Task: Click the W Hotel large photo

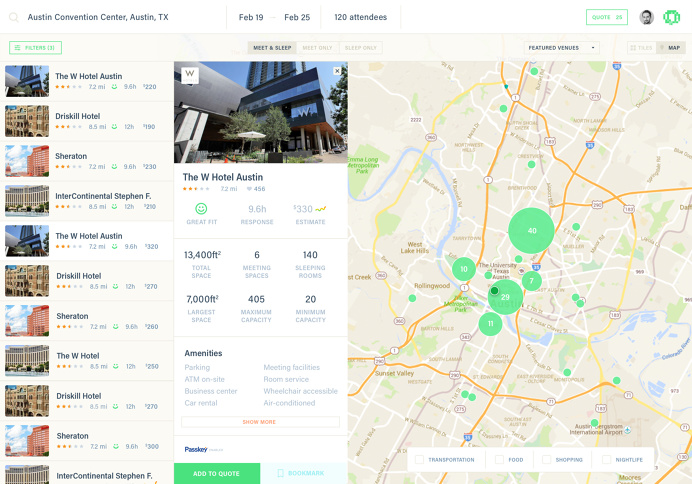Action: coord(261,113)
